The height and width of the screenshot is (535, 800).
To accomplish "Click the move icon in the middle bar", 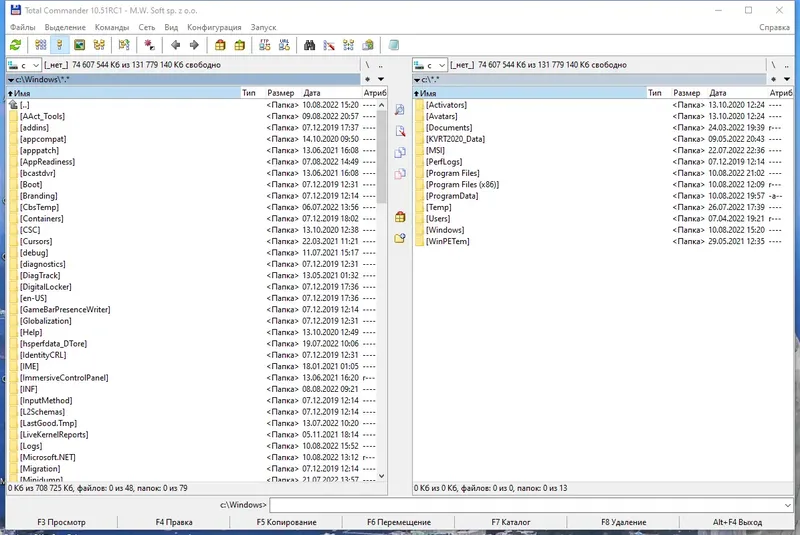I will coord(400,174).
